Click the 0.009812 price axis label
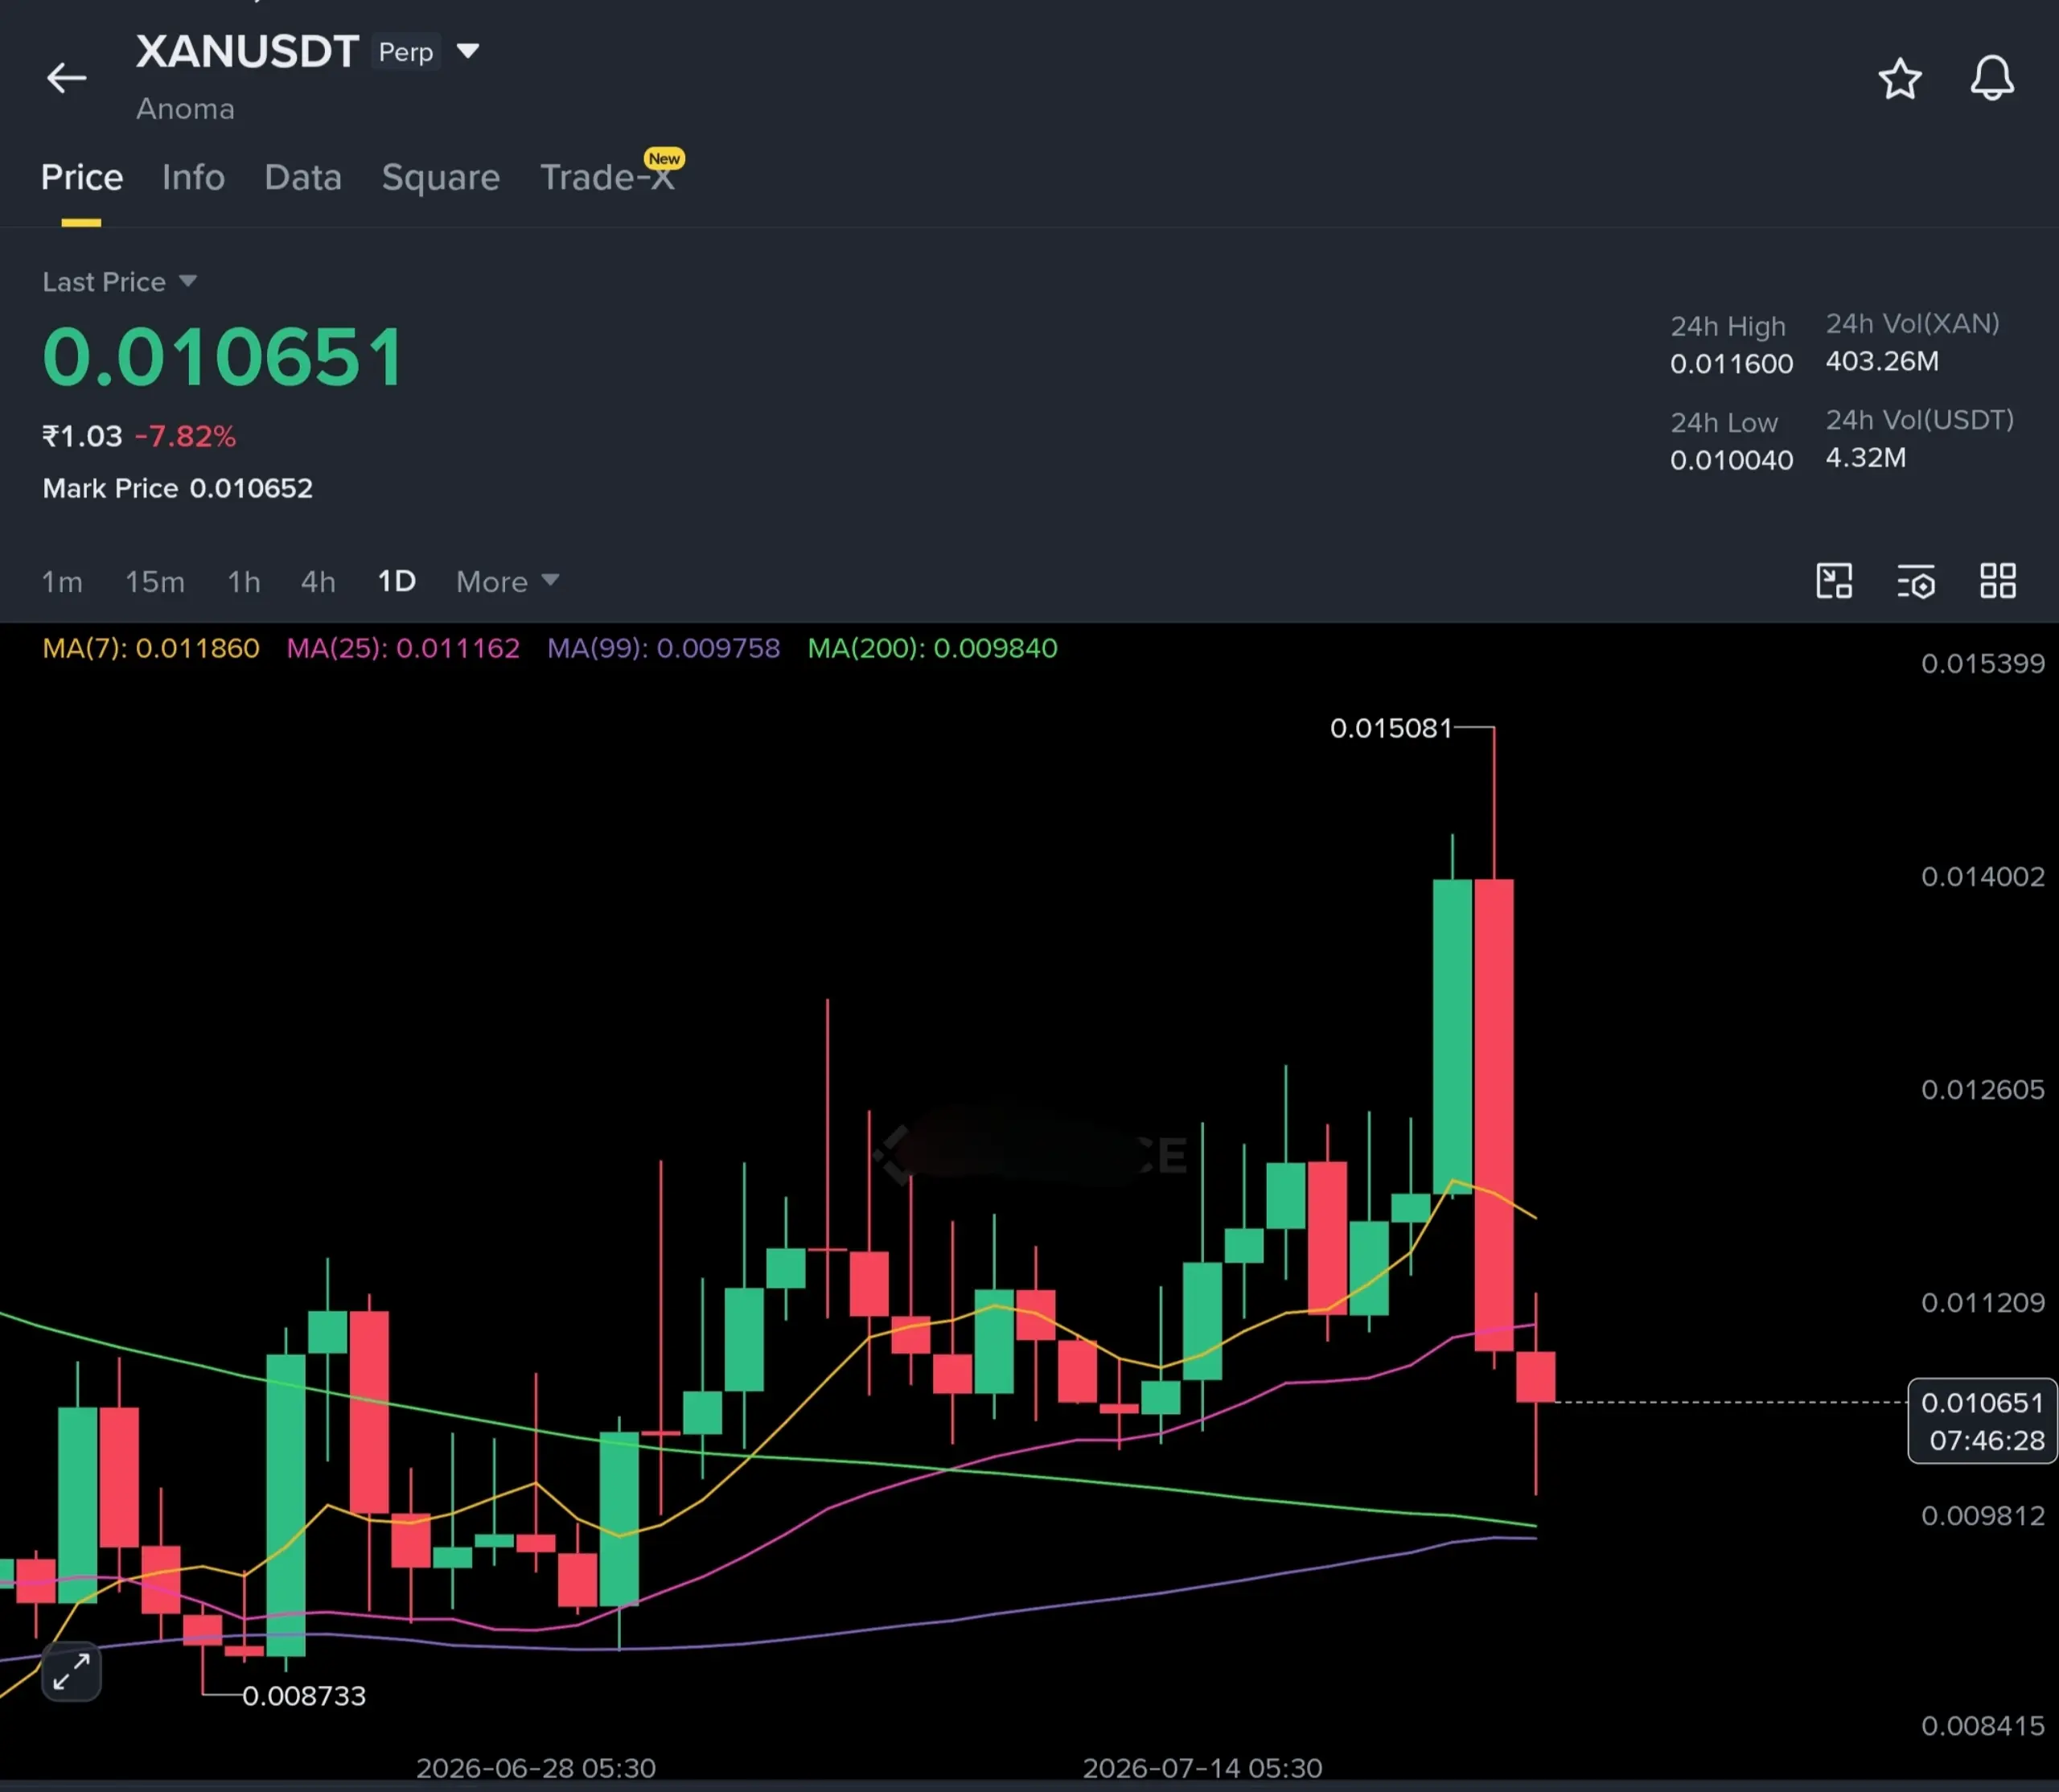This screenshot has height=1792, width=2059. [x=1982, y=1516]
